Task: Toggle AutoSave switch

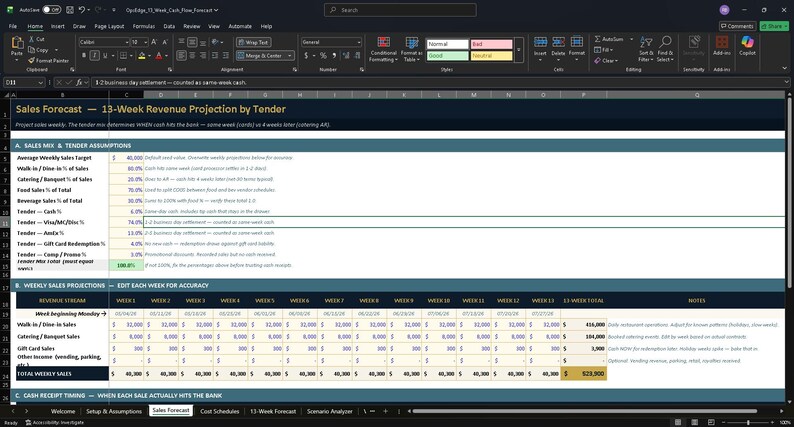Action: coord(52,10)
